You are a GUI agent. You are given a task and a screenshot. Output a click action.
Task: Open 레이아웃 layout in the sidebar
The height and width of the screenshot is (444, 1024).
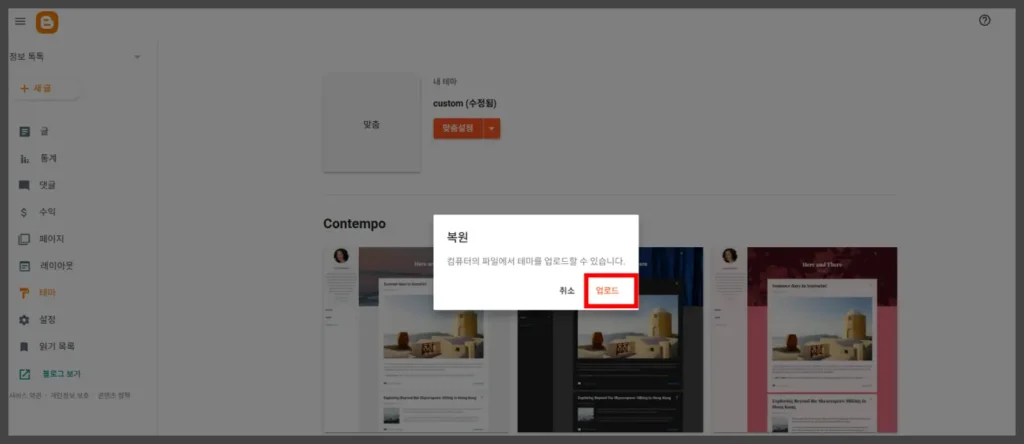tap(56, 266)
